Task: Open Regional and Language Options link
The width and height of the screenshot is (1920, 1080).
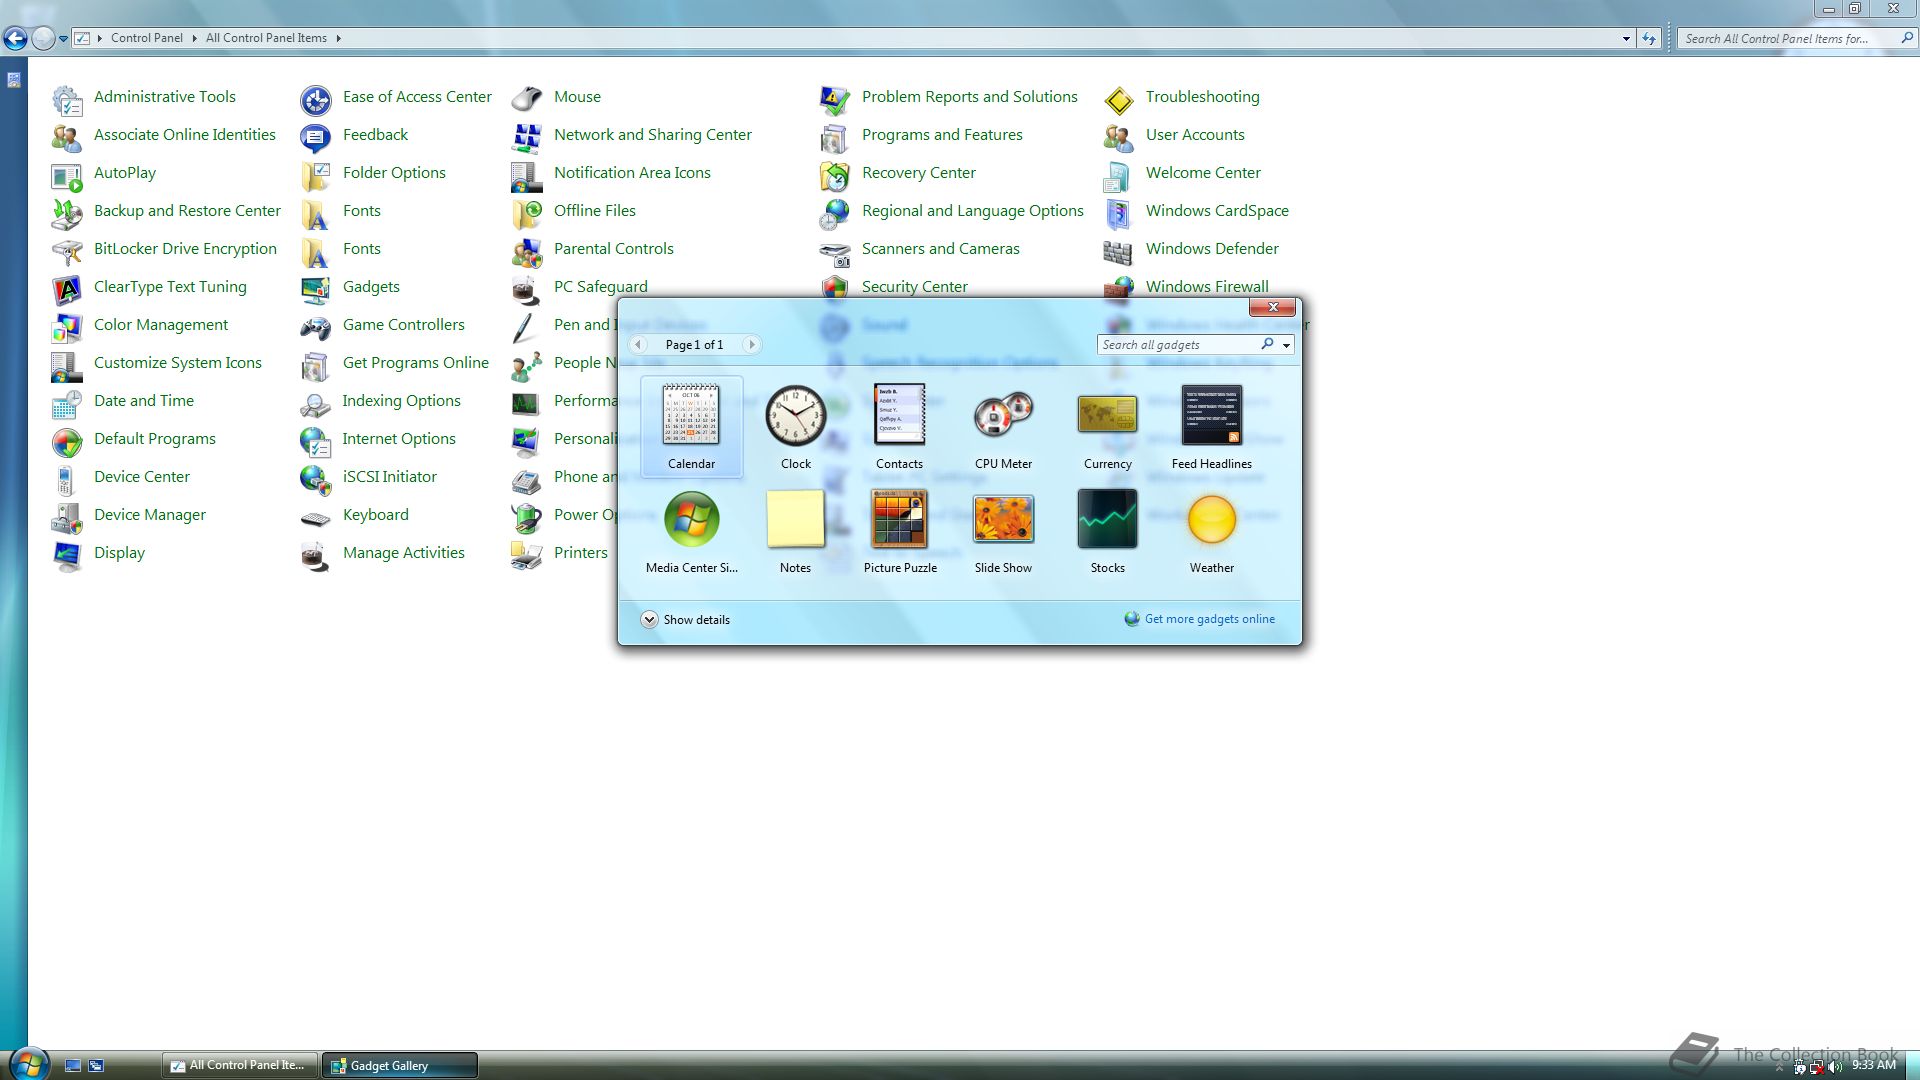Action: (973, 211)
